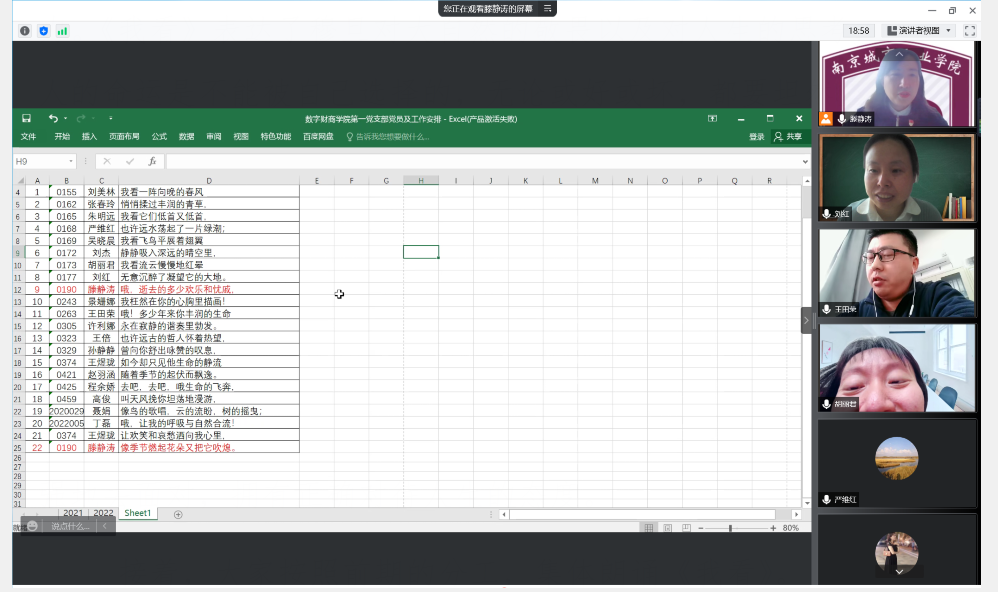This screenshot has width=998, height=592.
Task: Click the 共享 share button
Action: tap(788, 137)
